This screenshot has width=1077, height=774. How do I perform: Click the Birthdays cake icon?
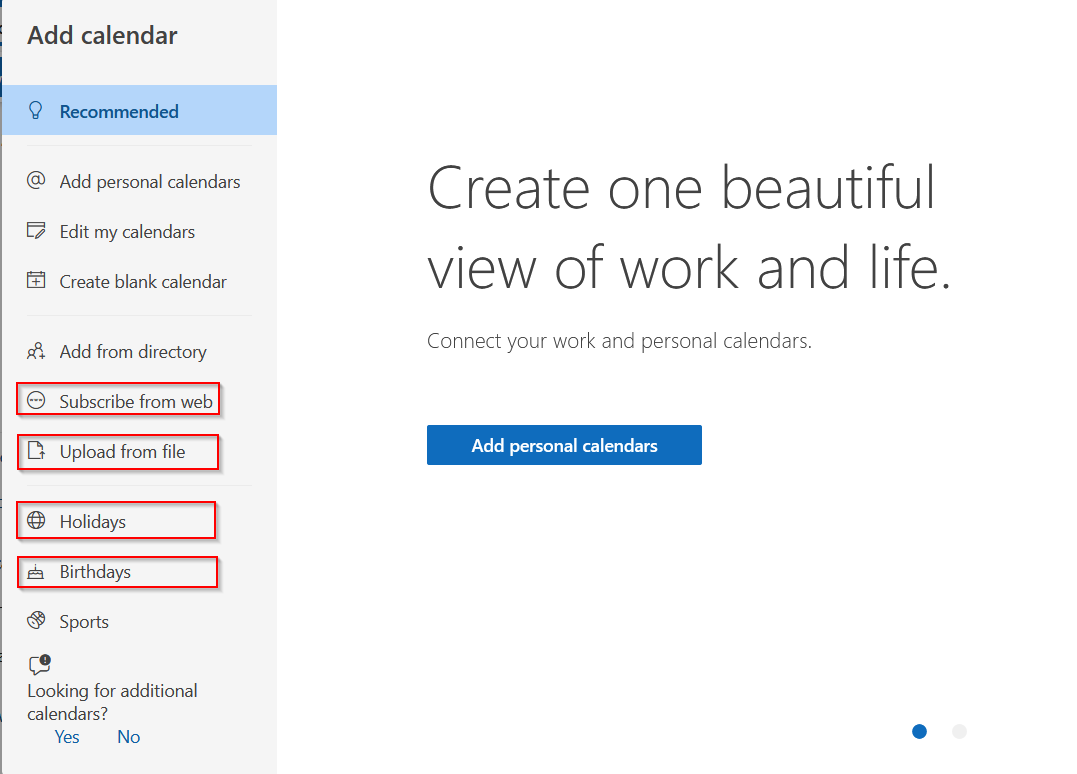click(37, 572)
